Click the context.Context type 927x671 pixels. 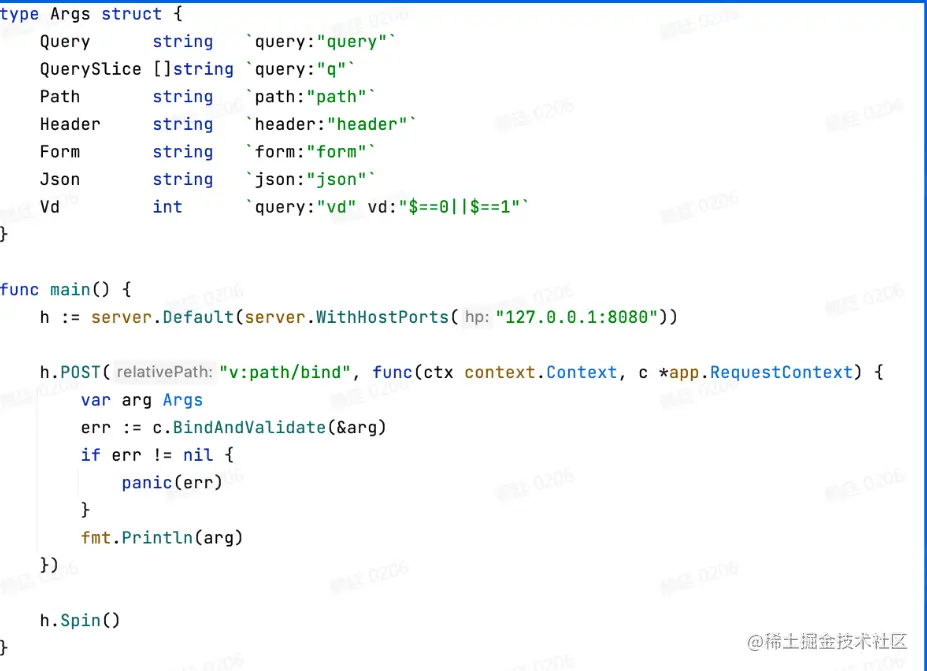[x=540, y=372]
